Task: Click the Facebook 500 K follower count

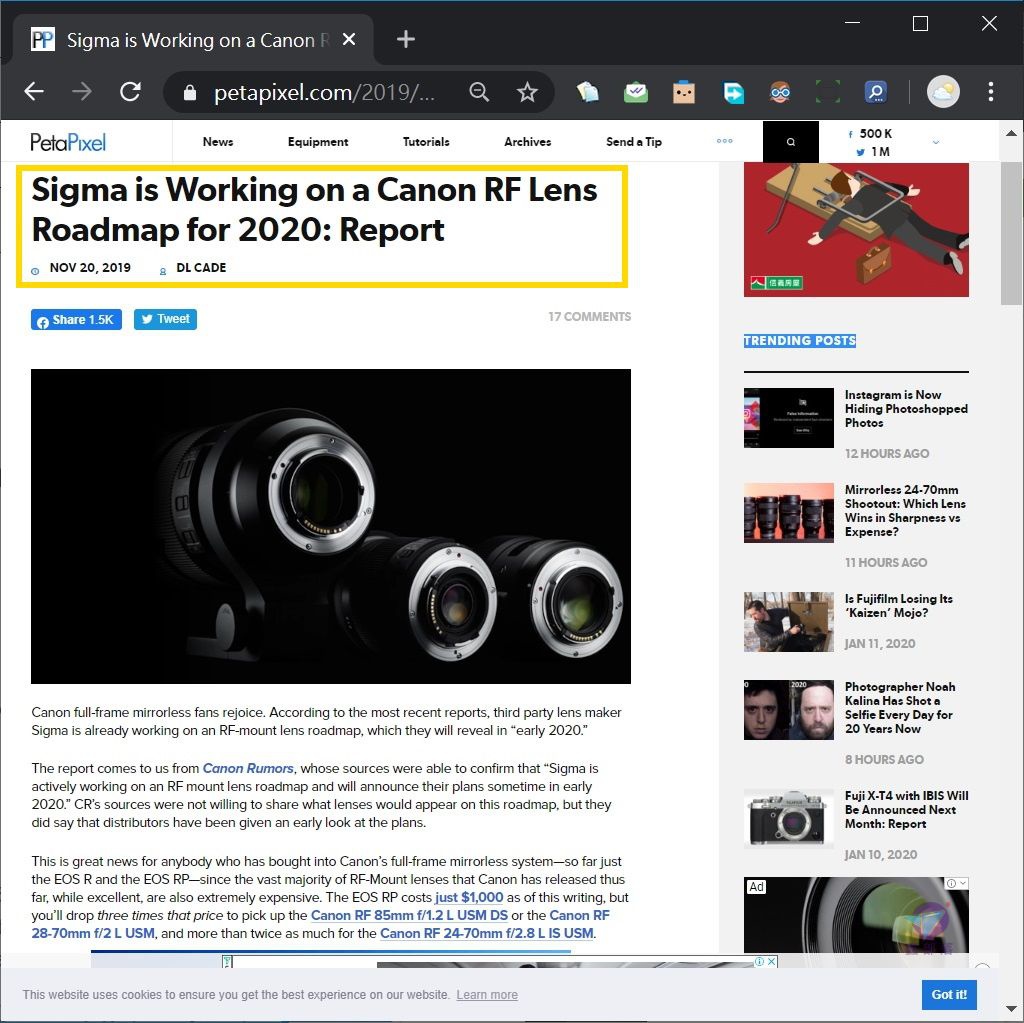Action: click(x=871, y=133)
